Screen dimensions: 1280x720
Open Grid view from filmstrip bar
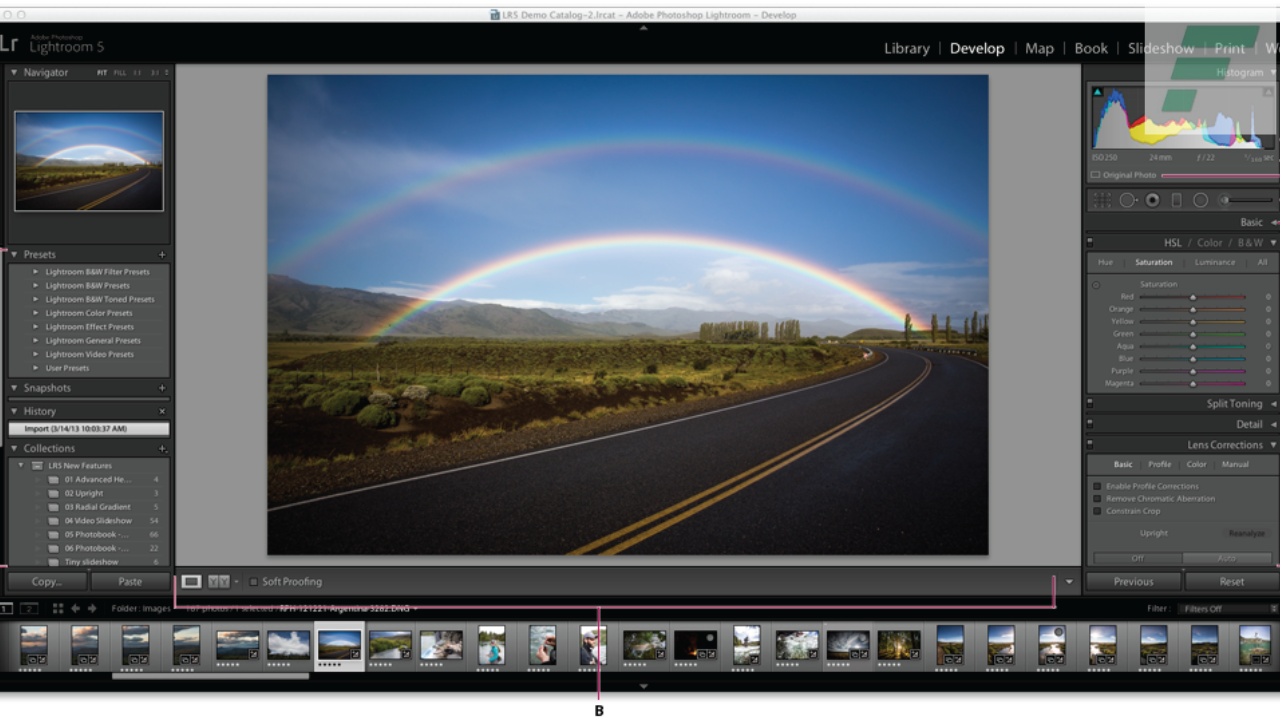58,608
